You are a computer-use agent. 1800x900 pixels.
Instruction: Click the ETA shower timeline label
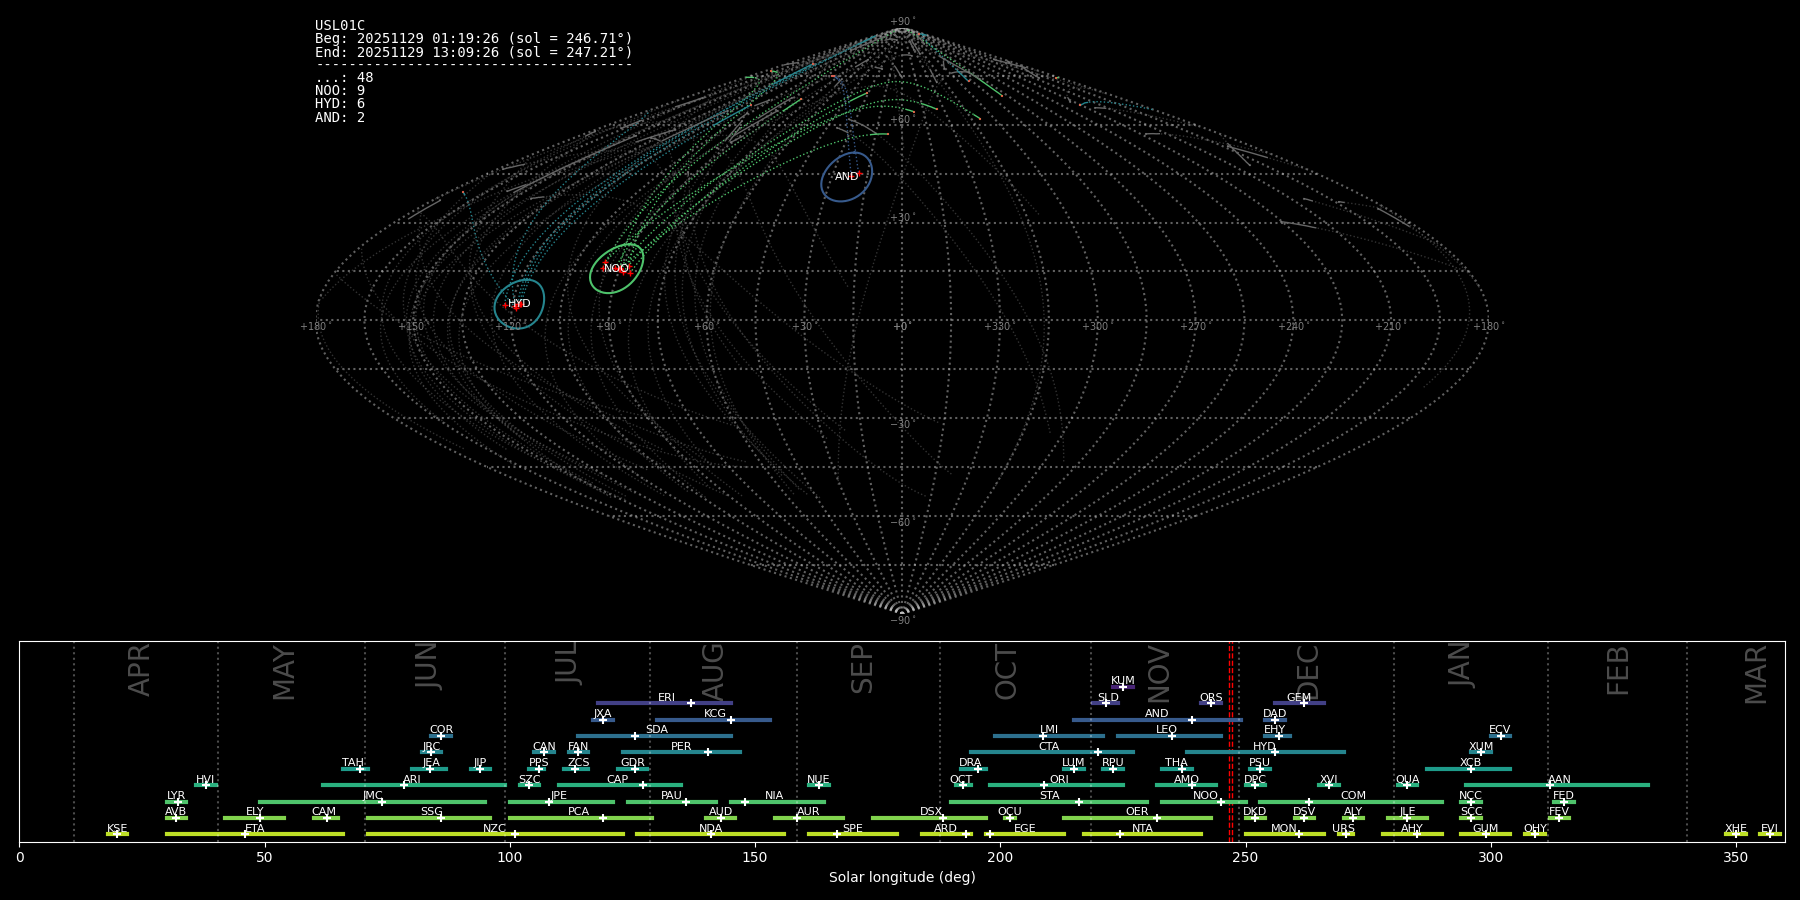tap(255, 828)
